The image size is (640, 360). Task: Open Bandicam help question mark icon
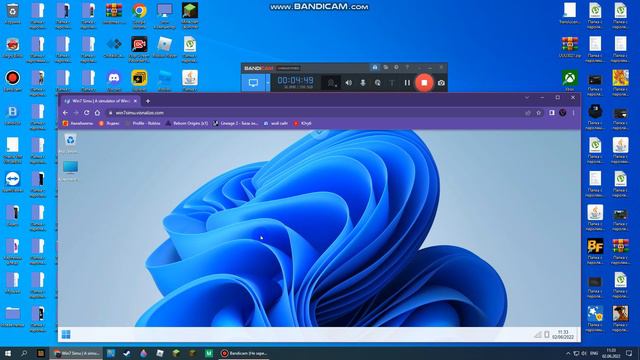[x=407, y=67]
